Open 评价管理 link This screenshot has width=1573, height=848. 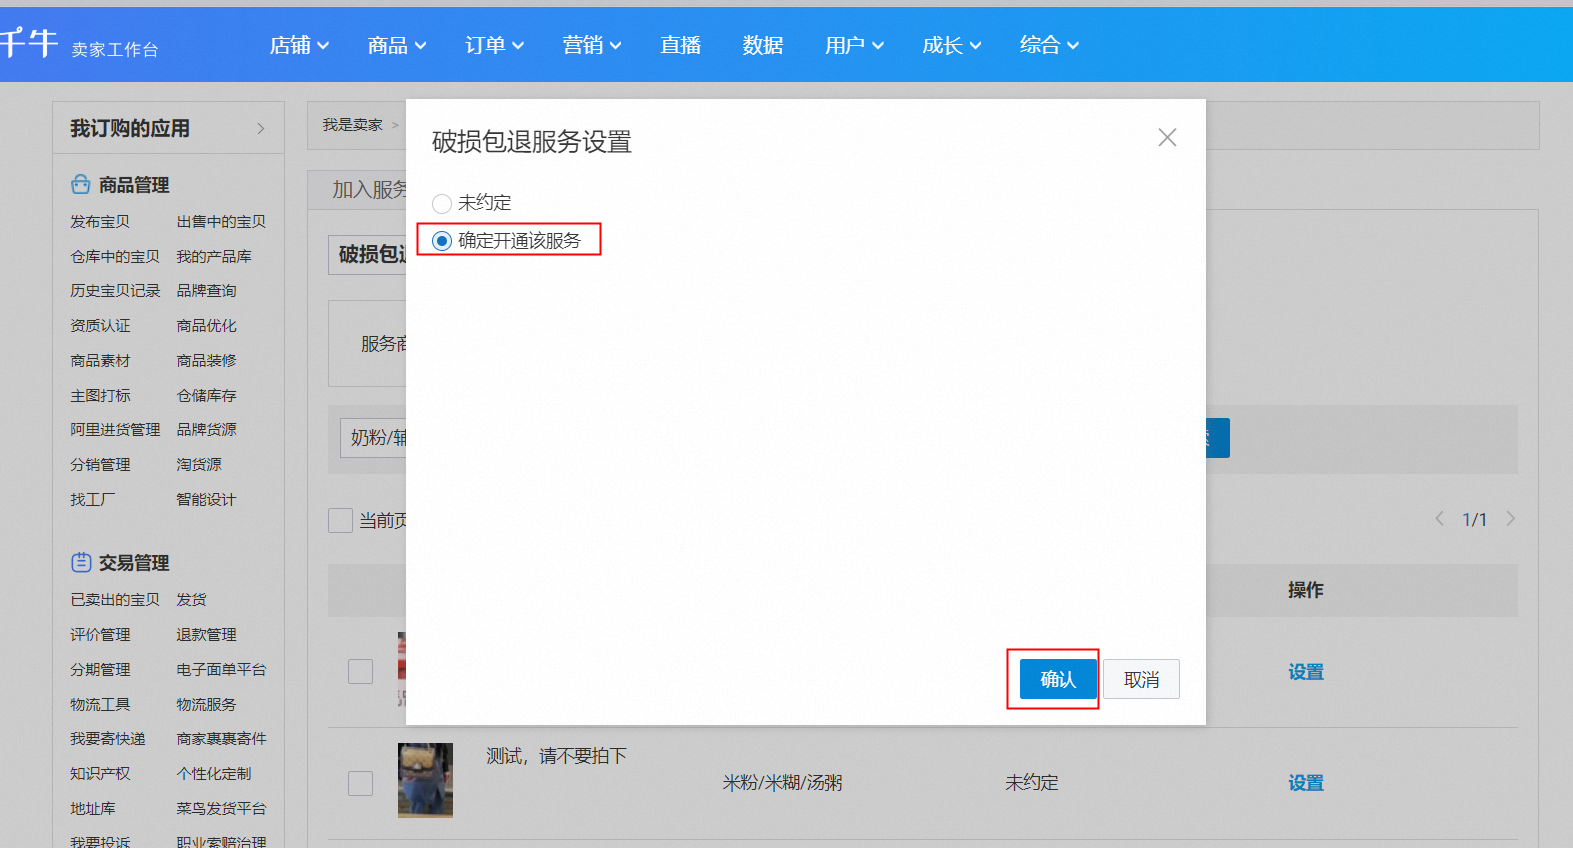click(100, 635)
